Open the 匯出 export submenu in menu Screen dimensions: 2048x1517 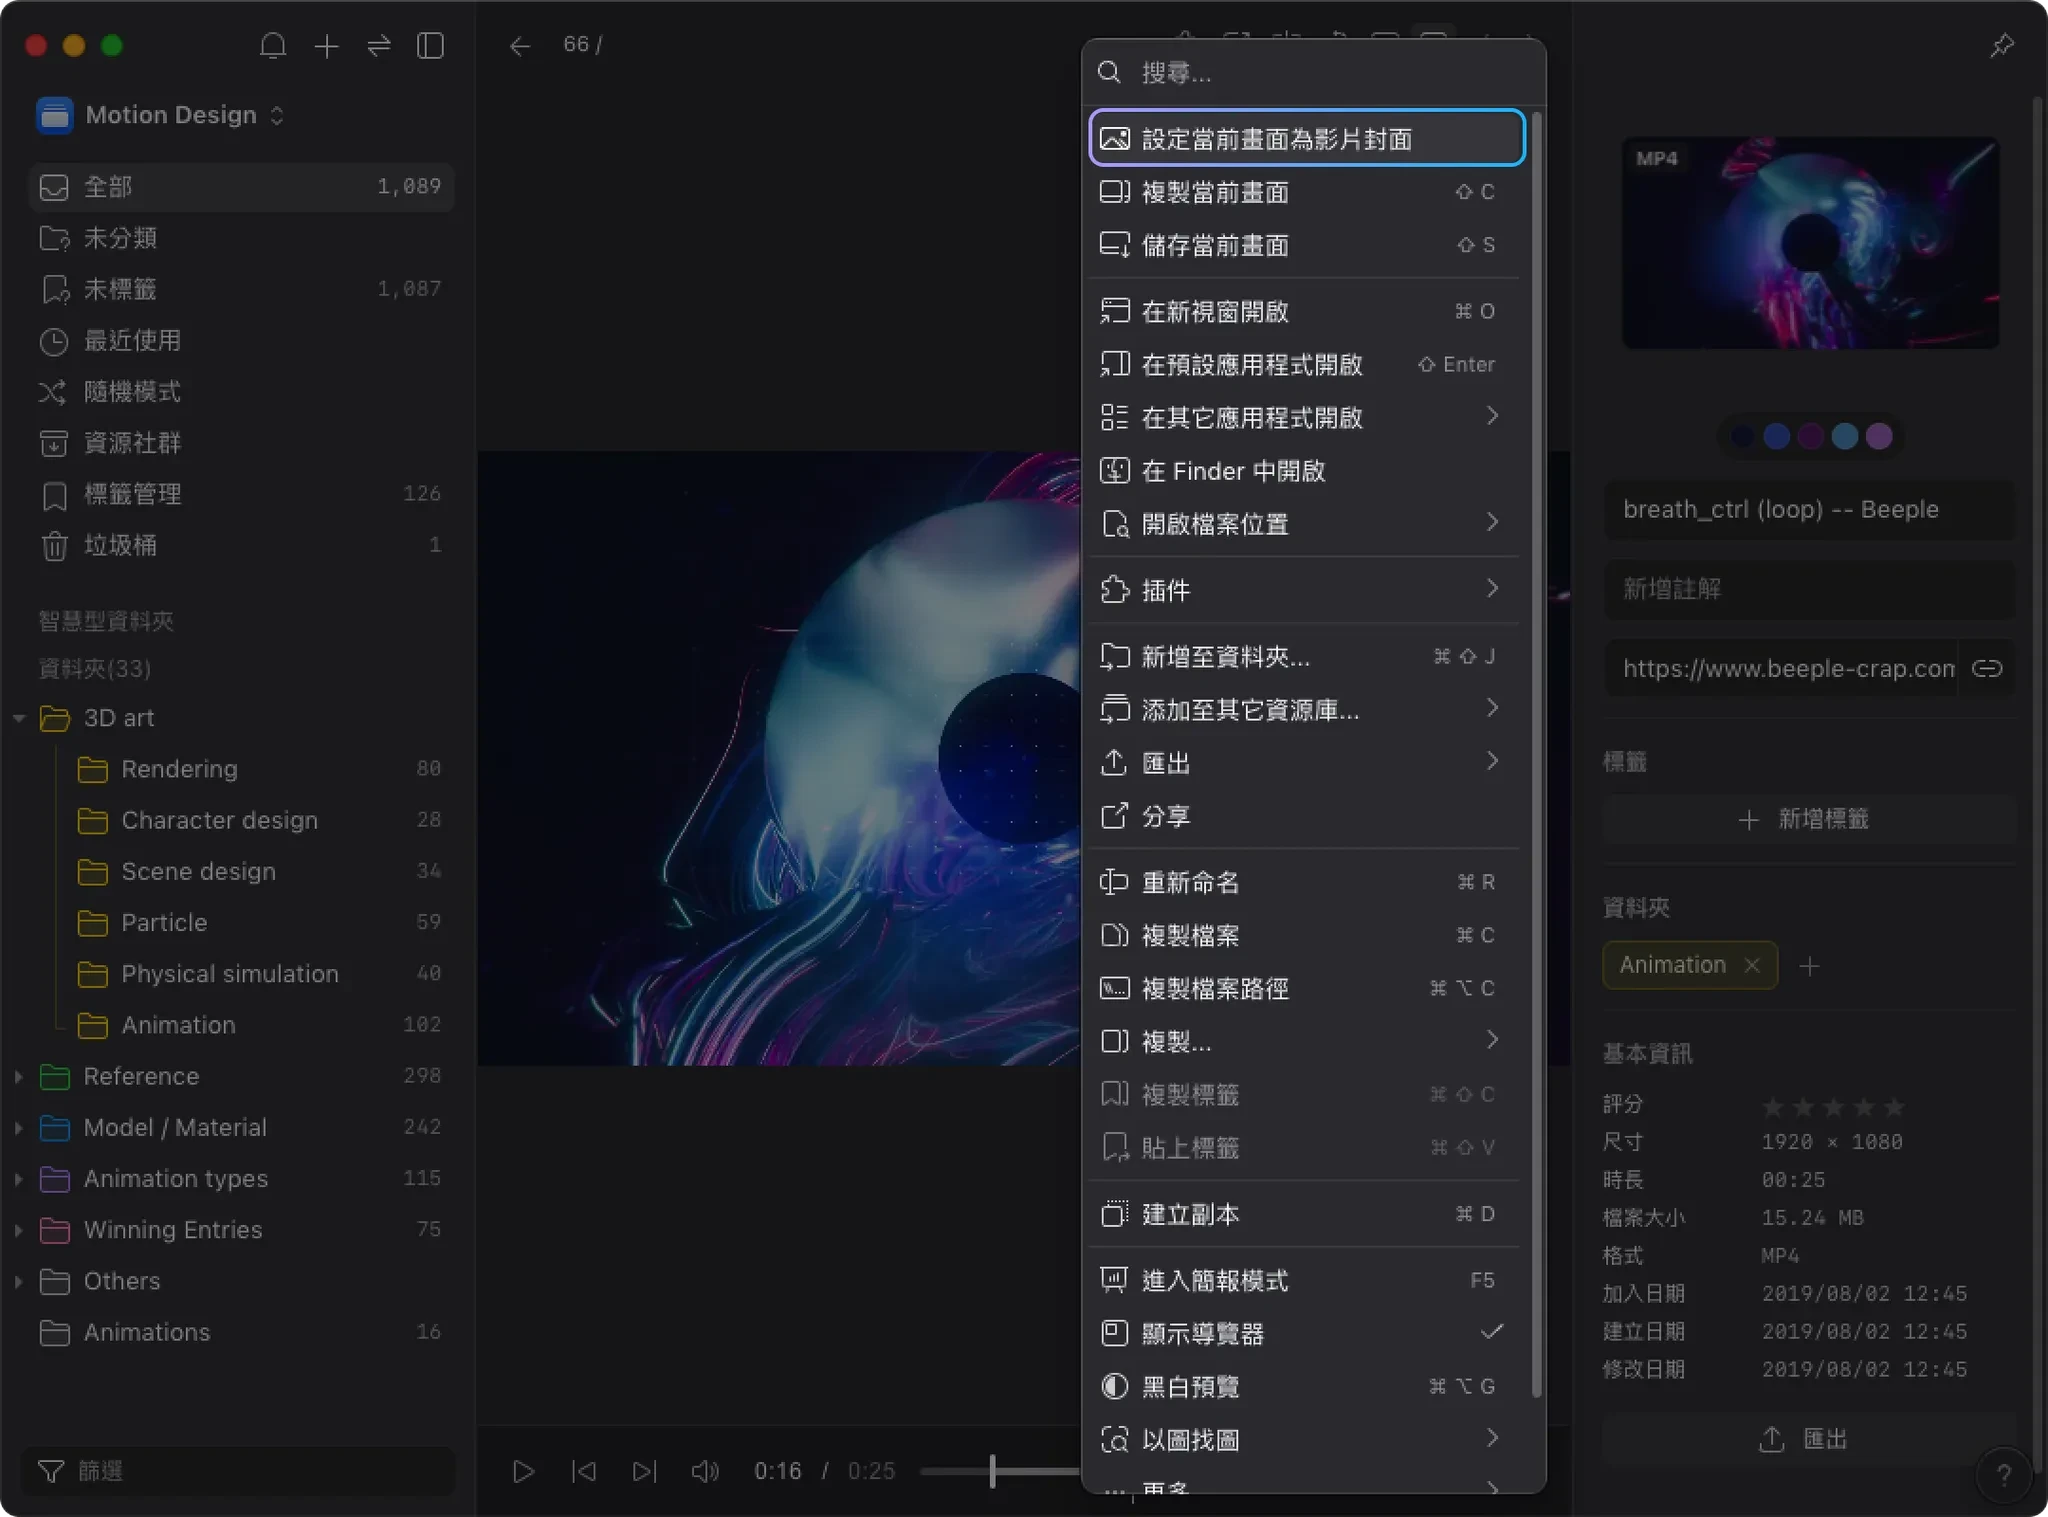[1305, 763]
